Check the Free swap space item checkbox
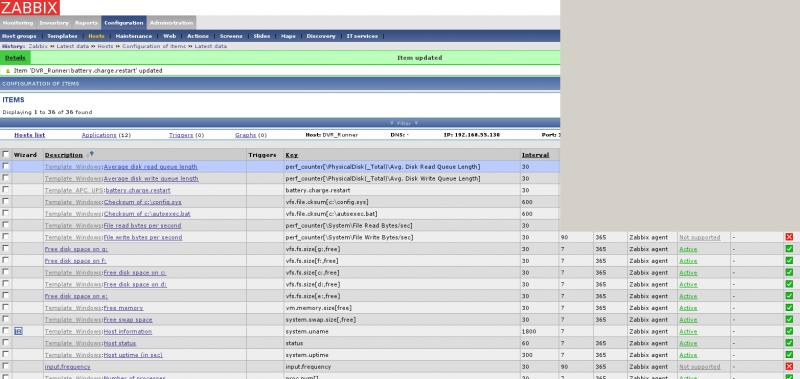The image size is (800, 379). point(6,319)
